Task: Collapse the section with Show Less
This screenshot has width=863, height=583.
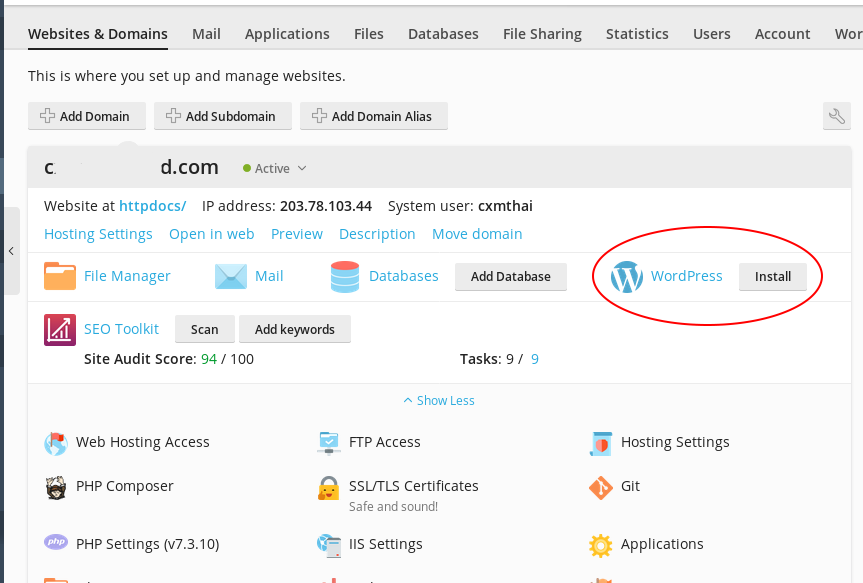Action: tap(439, 400)
